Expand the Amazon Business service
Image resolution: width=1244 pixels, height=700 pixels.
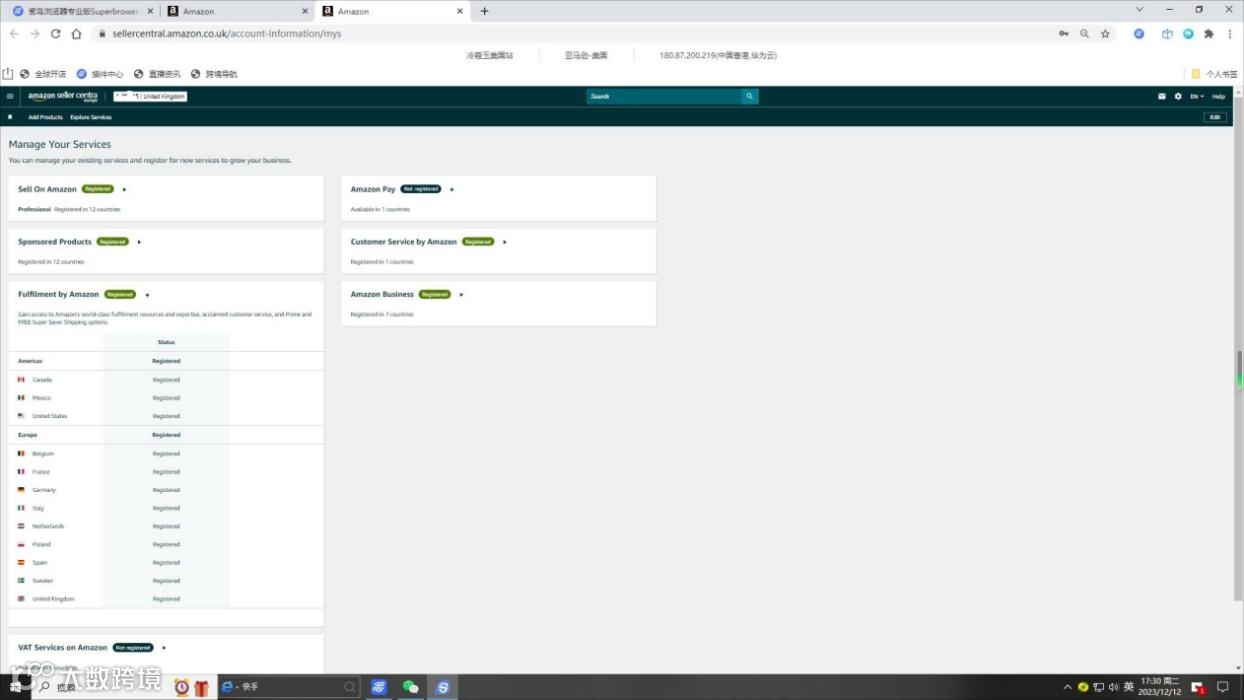(x=461, y=295)
